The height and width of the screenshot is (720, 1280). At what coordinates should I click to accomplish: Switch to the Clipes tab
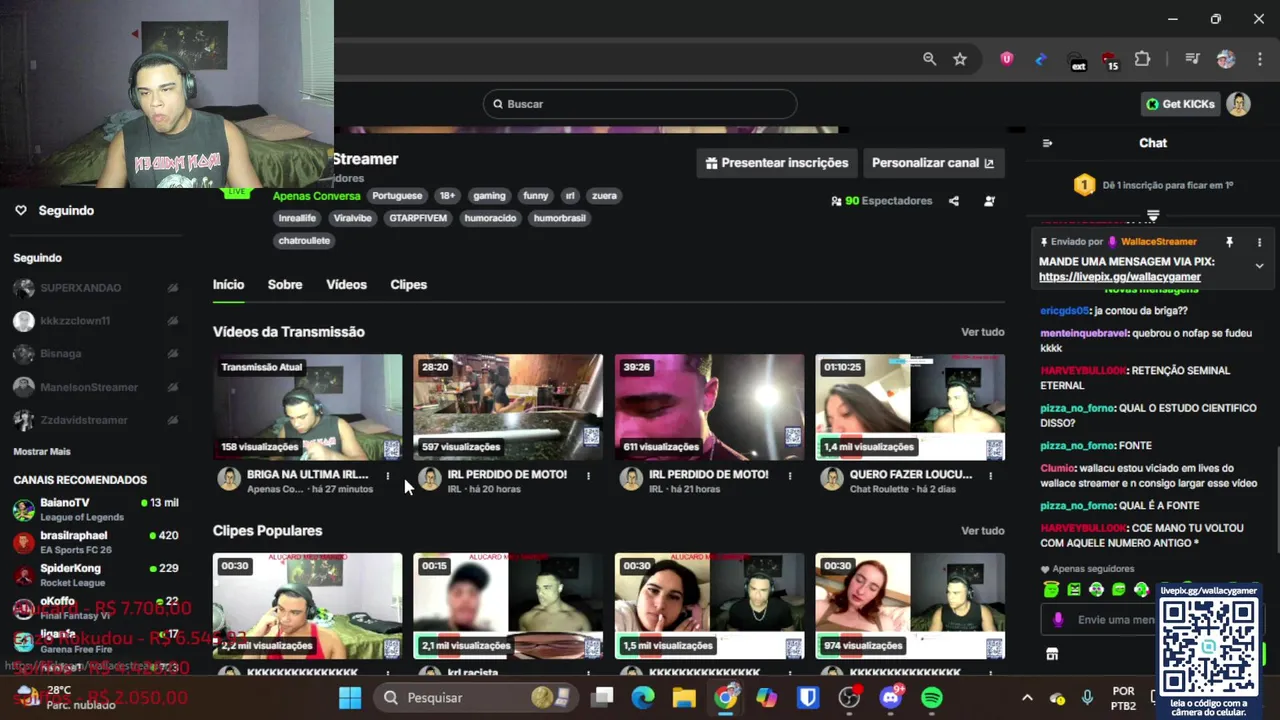click(408, 285)
